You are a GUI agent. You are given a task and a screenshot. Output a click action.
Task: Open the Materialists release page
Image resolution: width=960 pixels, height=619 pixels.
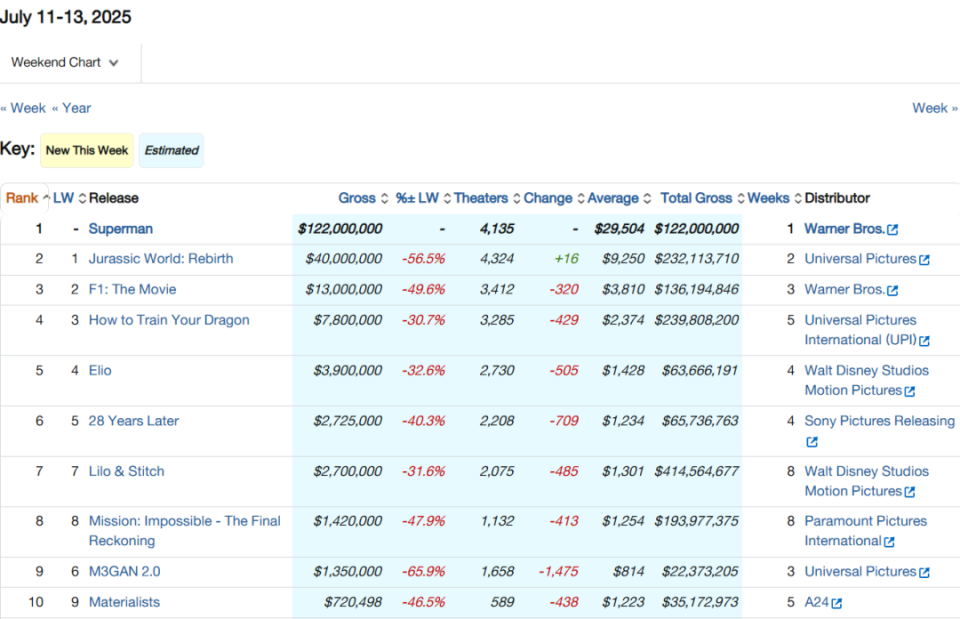coord(124,602)
